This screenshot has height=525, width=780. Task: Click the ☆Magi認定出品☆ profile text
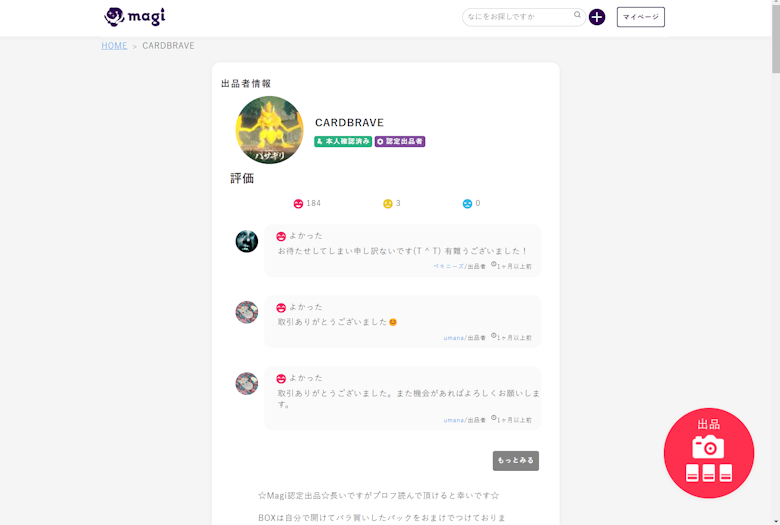click(x=379, y=496)
